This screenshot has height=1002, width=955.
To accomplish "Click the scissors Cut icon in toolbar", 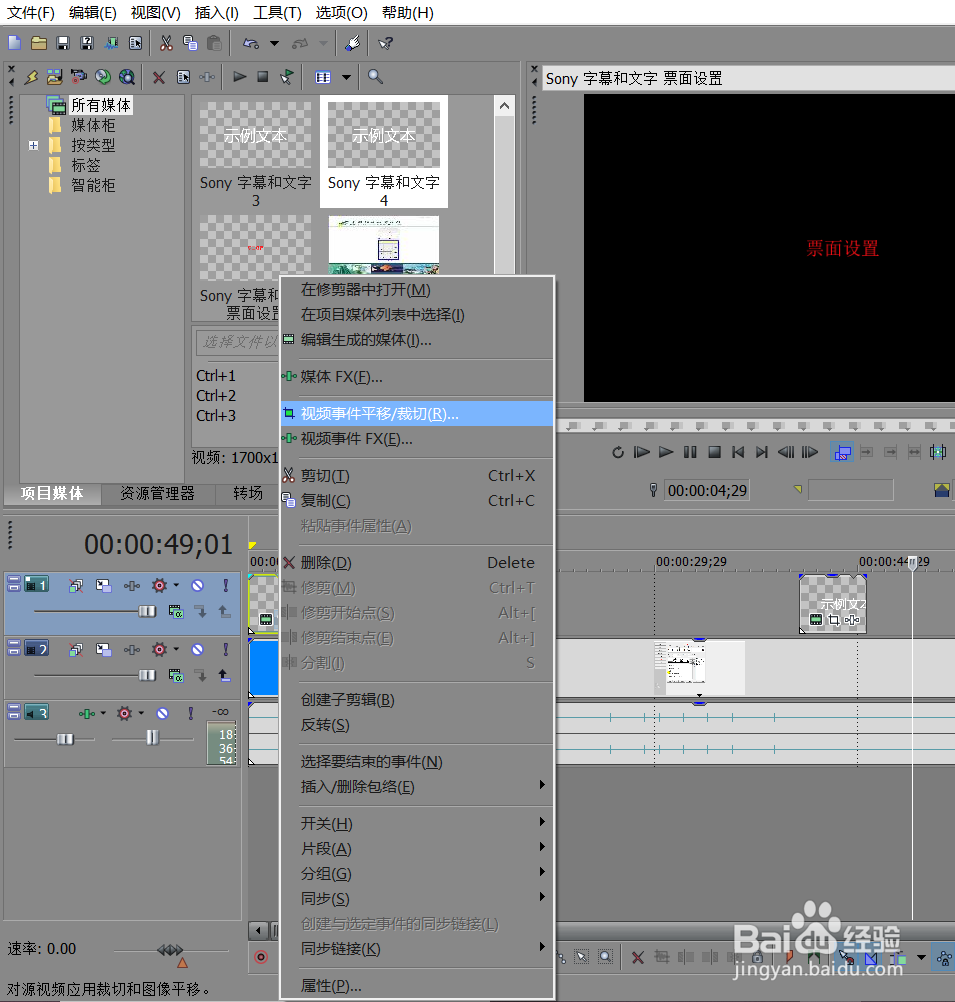I will pos(166,43).
